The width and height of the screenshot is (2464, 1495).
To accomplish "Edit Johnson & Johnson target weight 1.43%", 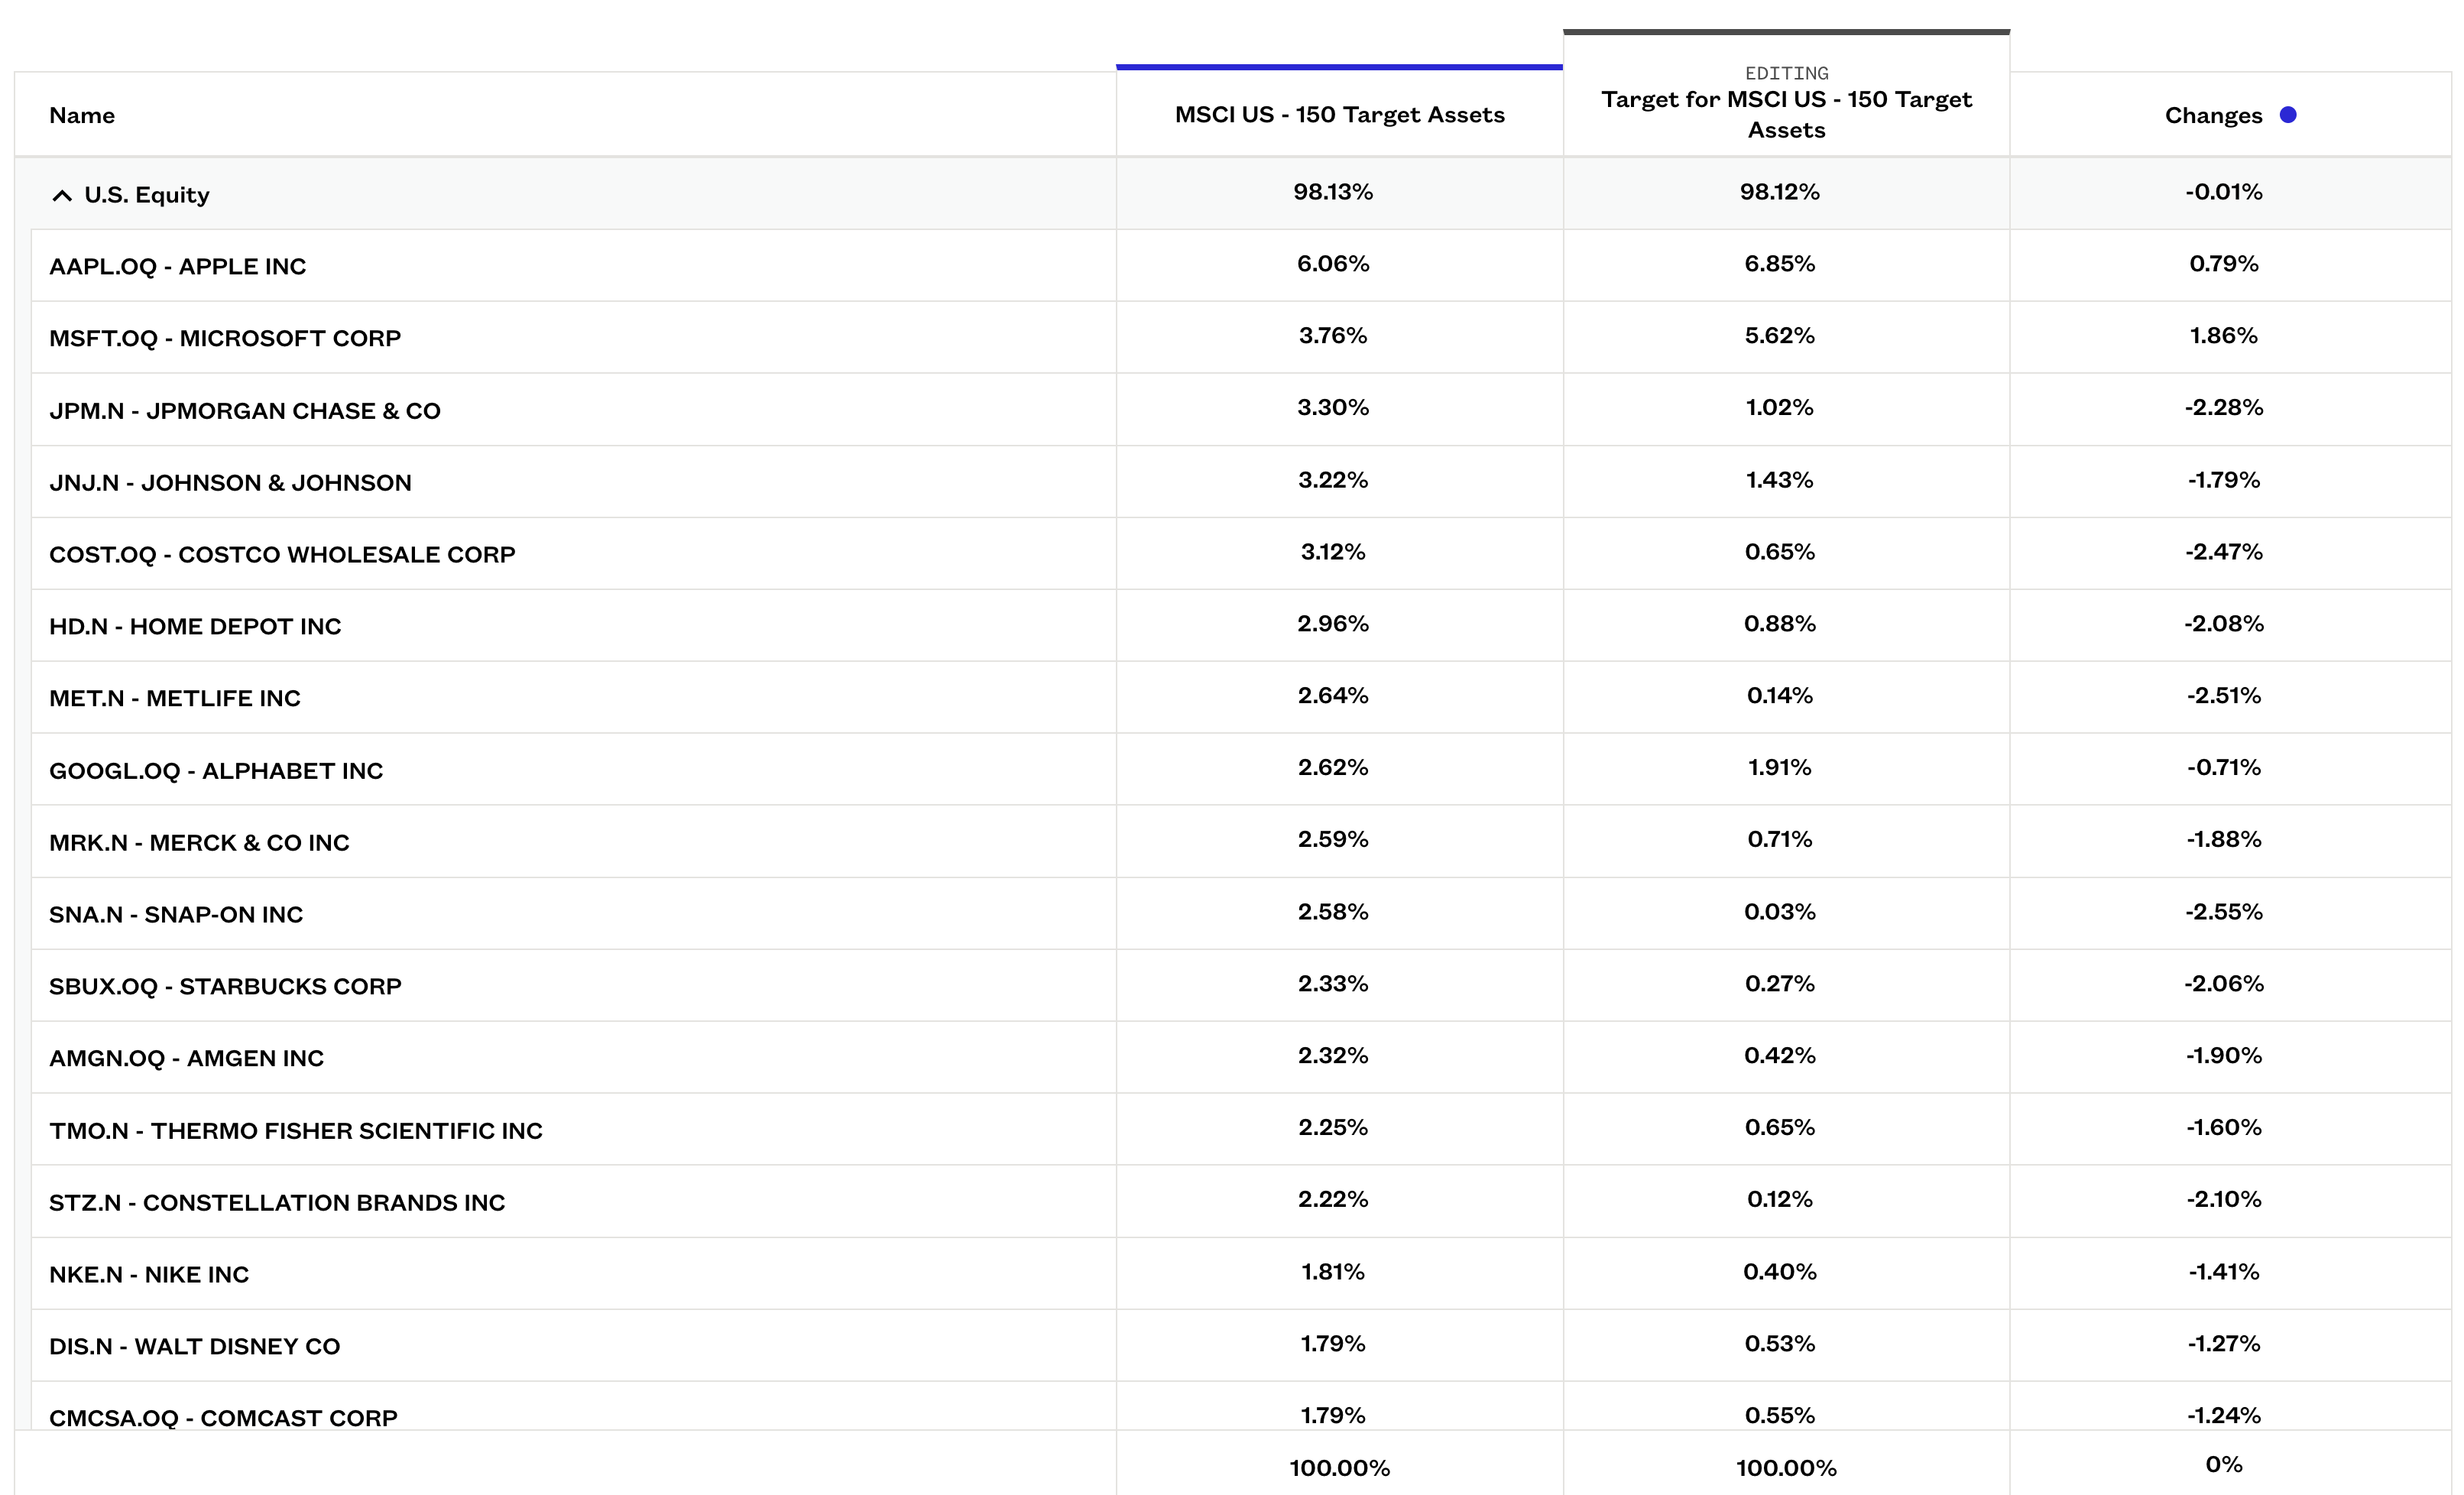I will pos(1779,480).
